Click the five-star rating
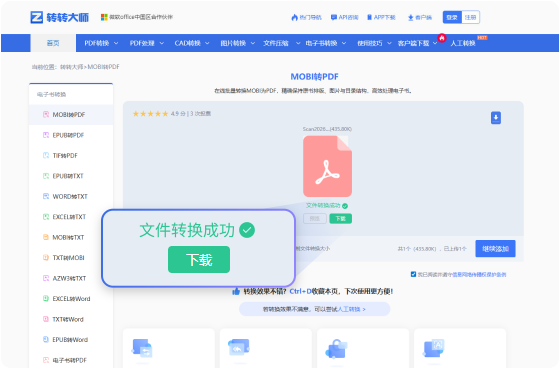 pos(150,114)
